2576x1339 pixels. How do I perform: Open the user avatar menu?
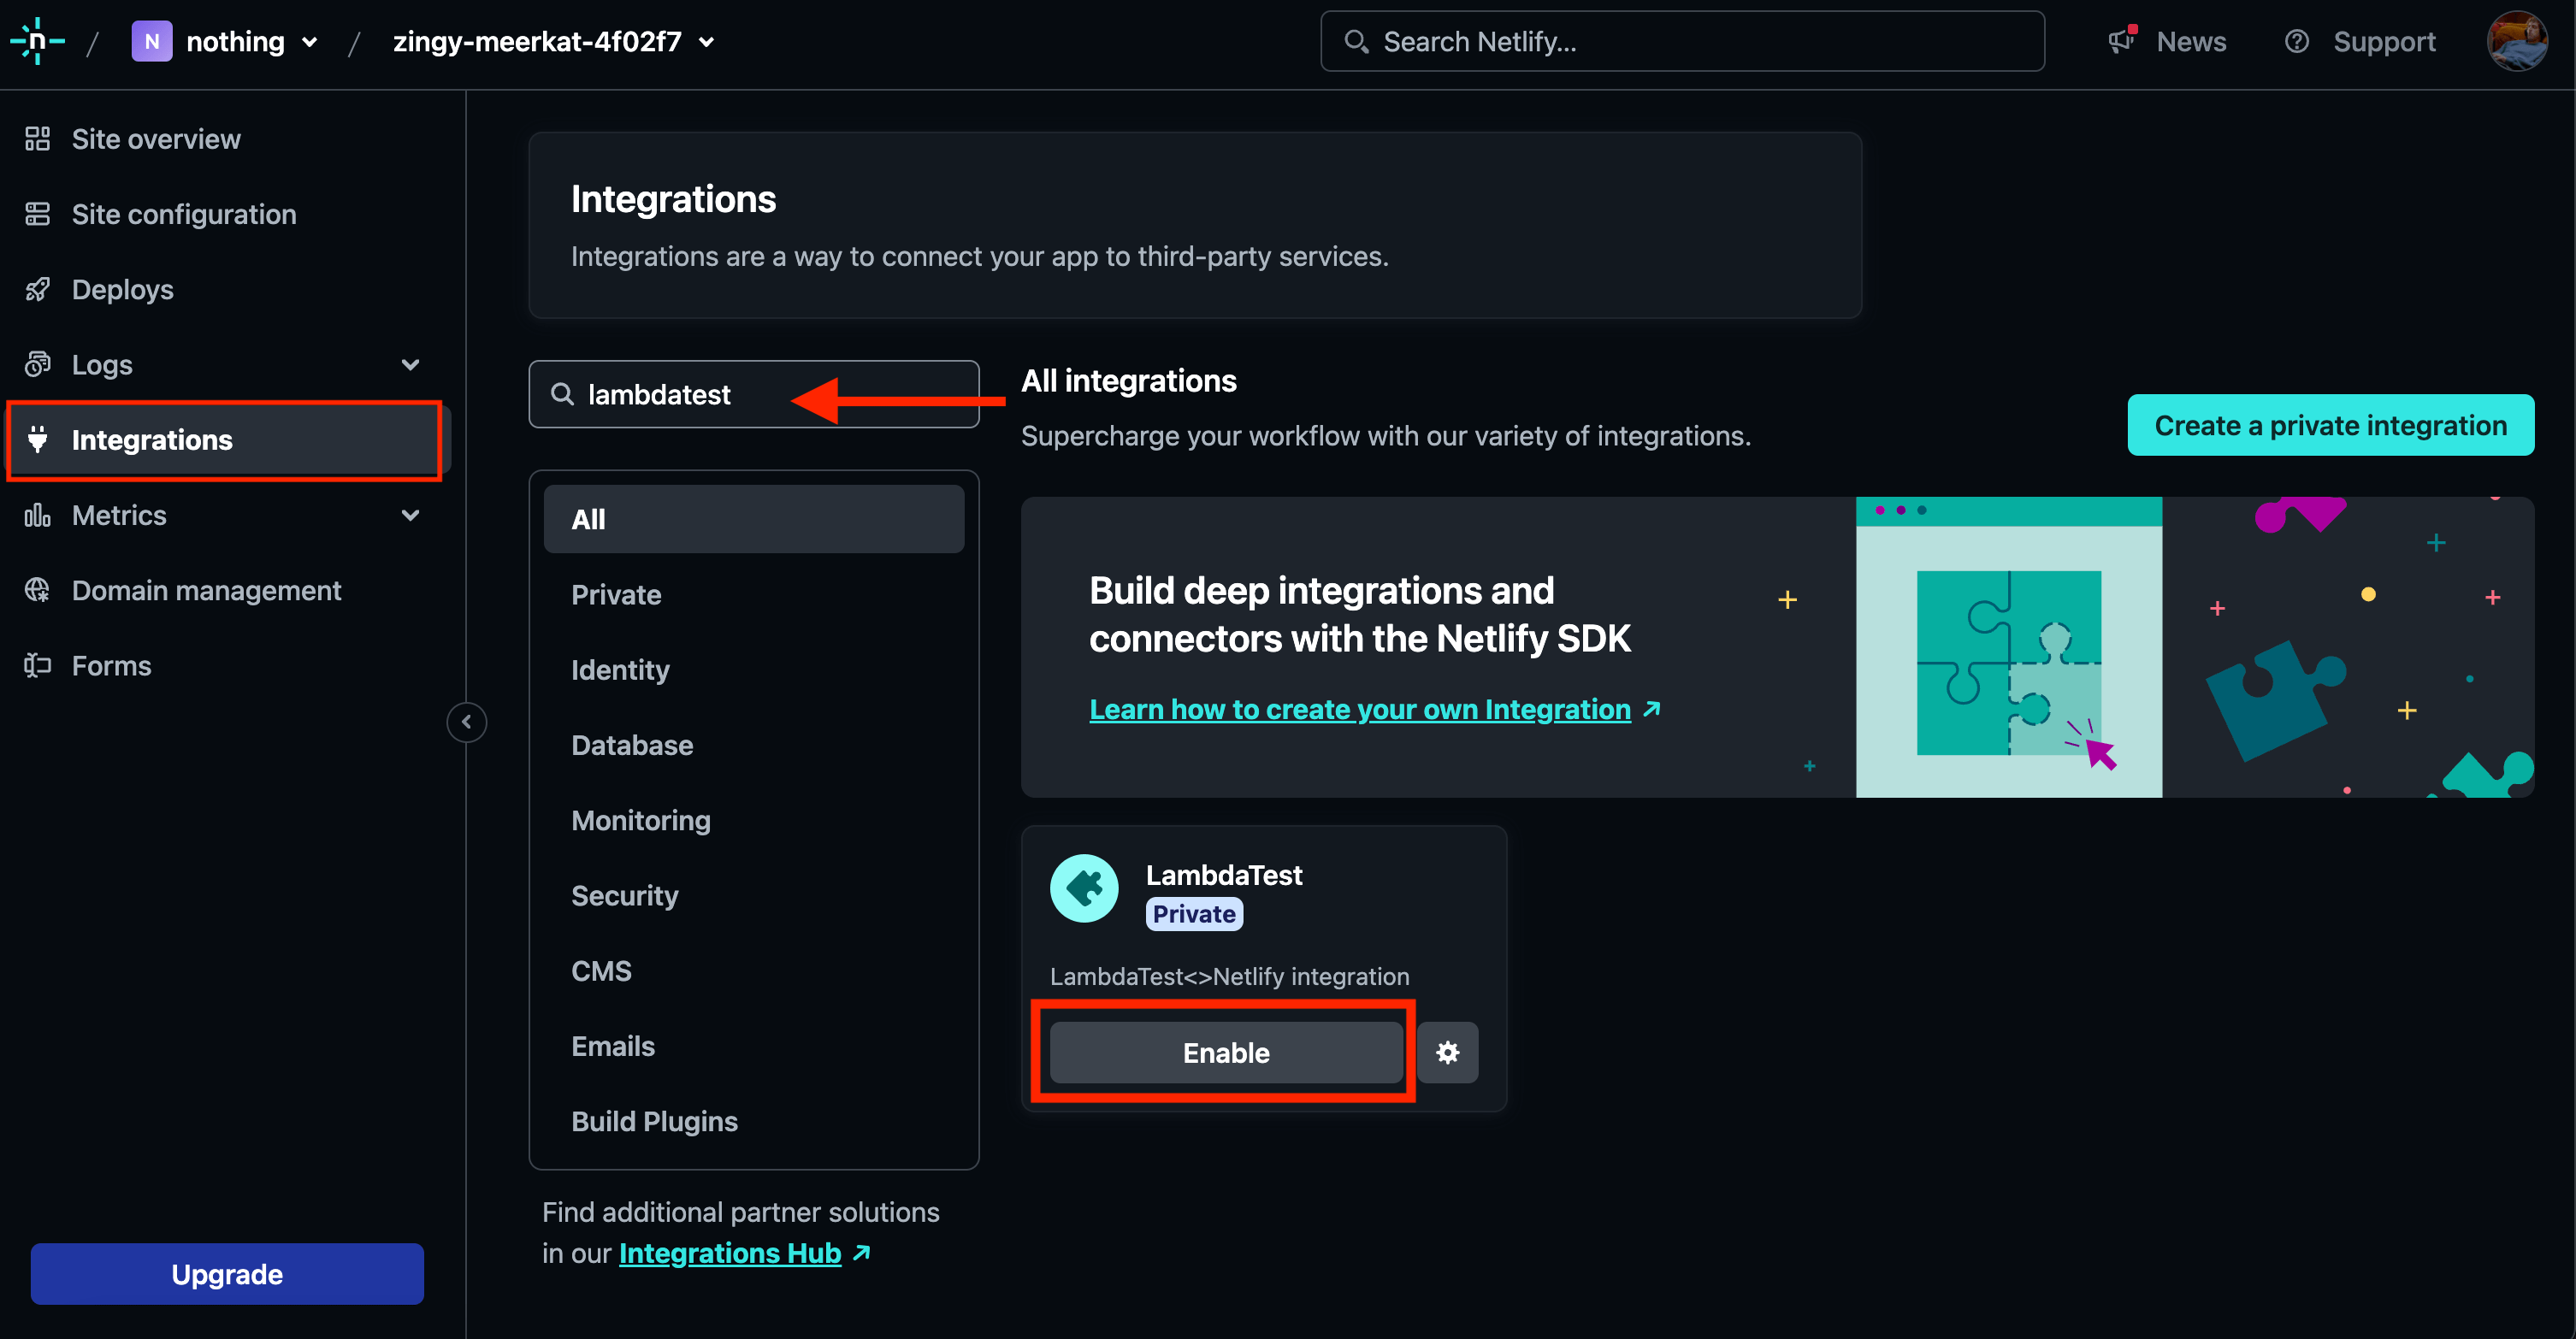coord(2515,41)
